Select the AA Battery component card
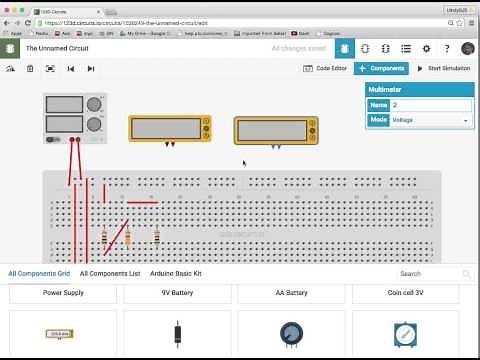The height and width of the screenshot is (360, 480). [292, 293]
